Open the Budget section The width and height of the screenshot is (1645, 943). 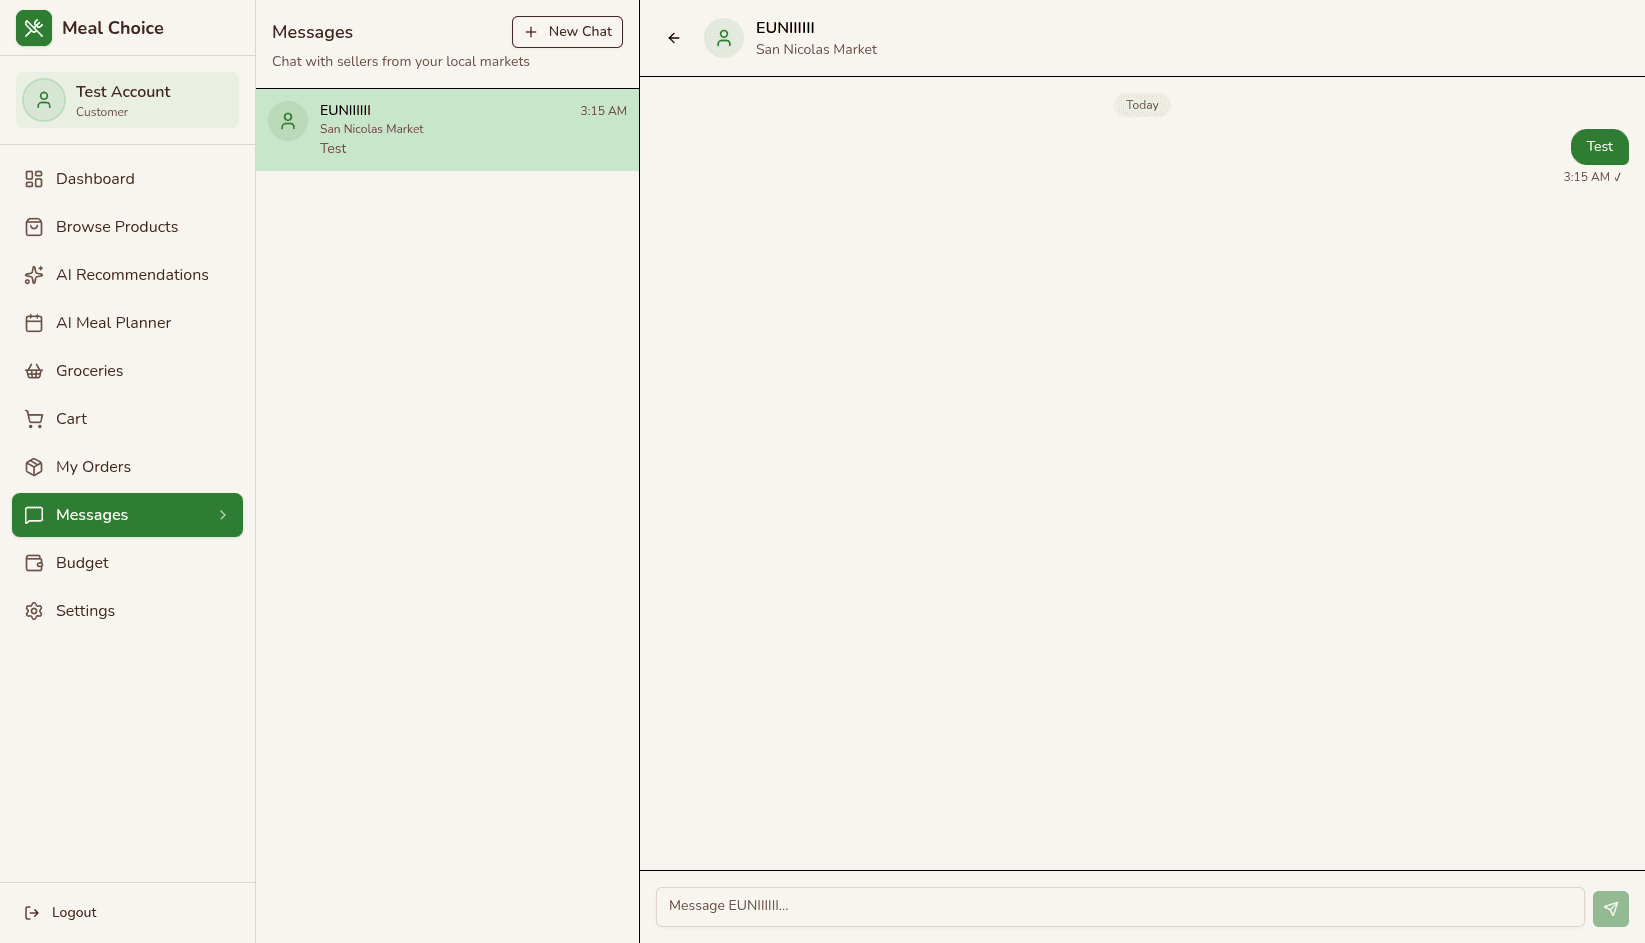coord(82,563)
